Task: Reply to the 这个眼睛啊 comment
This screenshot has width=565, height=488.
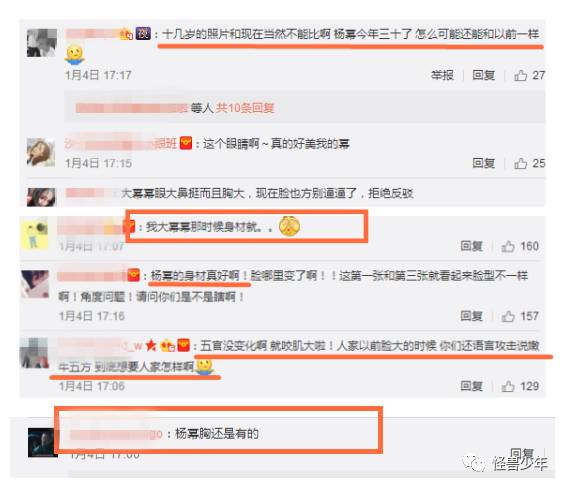Action: pos(484,163)
